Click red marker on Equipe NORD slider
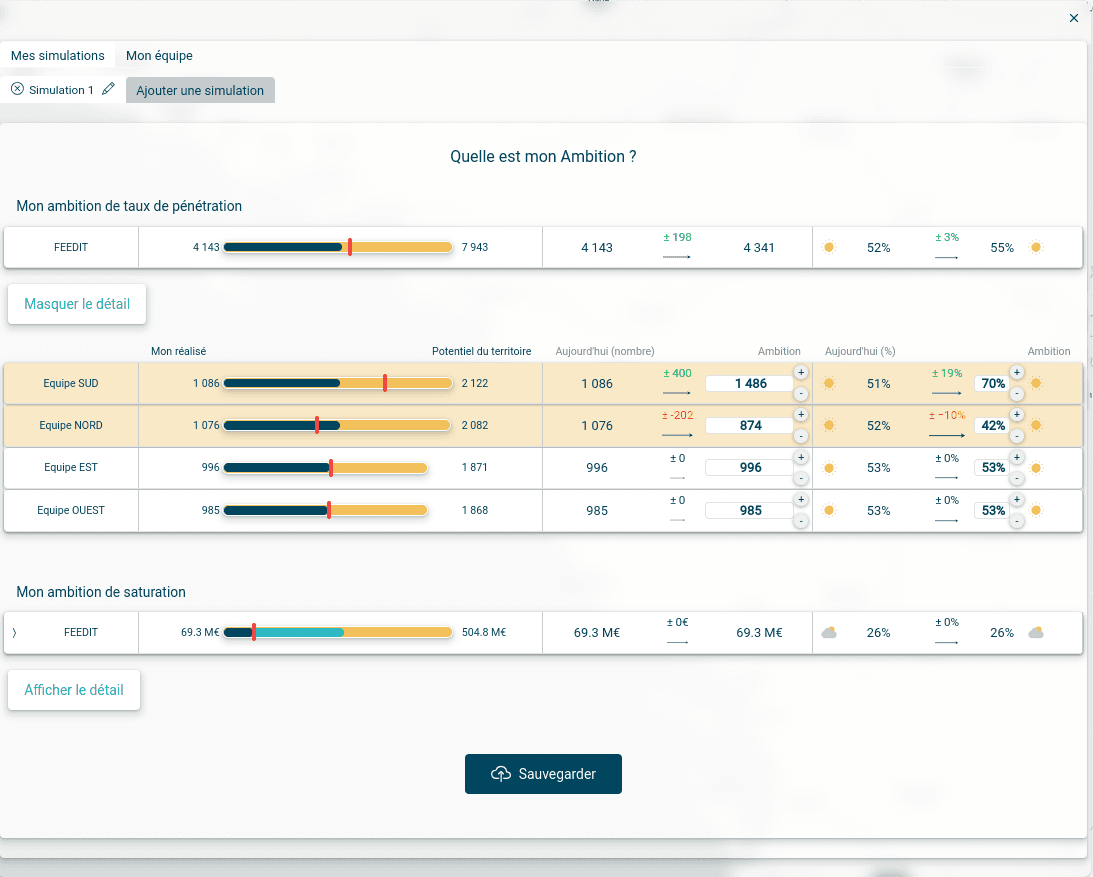Viewport: 1093px width, 877px height. (x=317, y=425)
